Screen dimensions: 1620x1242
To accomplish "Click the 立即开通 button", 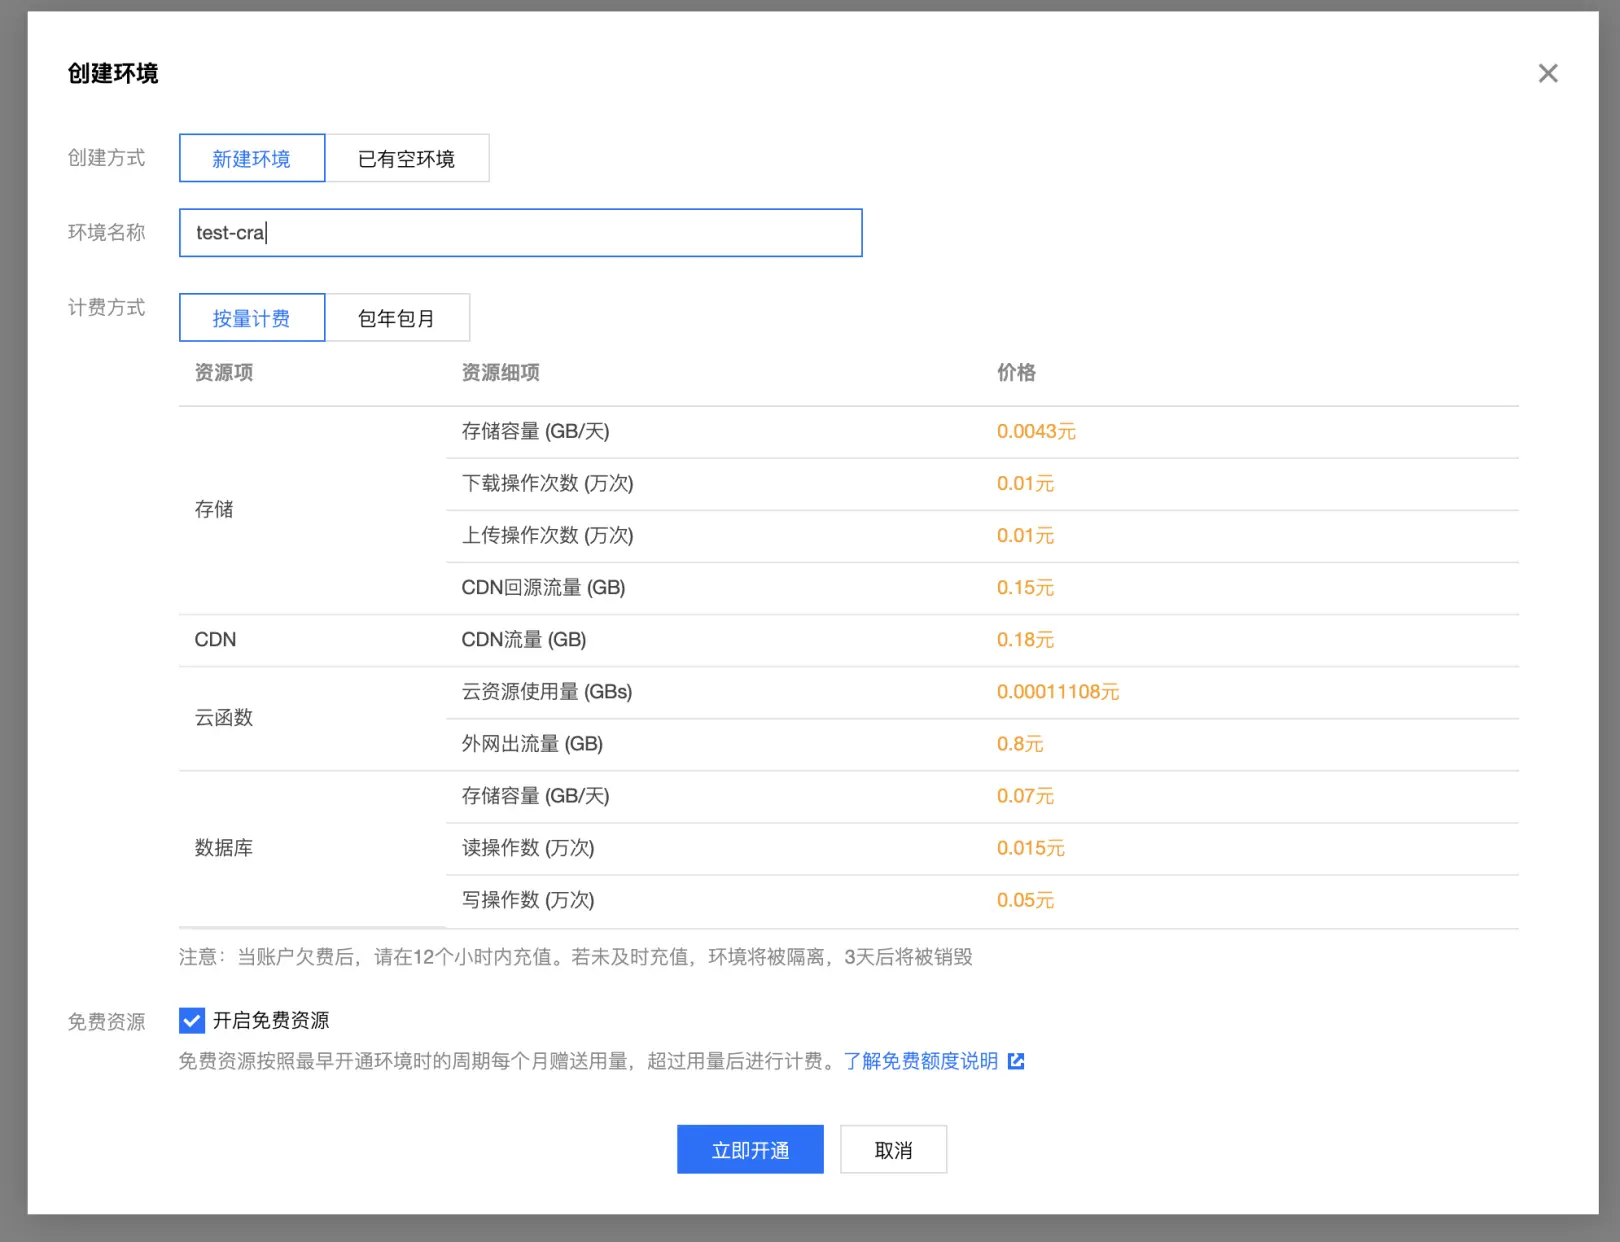I will (x=750, y=1150).
